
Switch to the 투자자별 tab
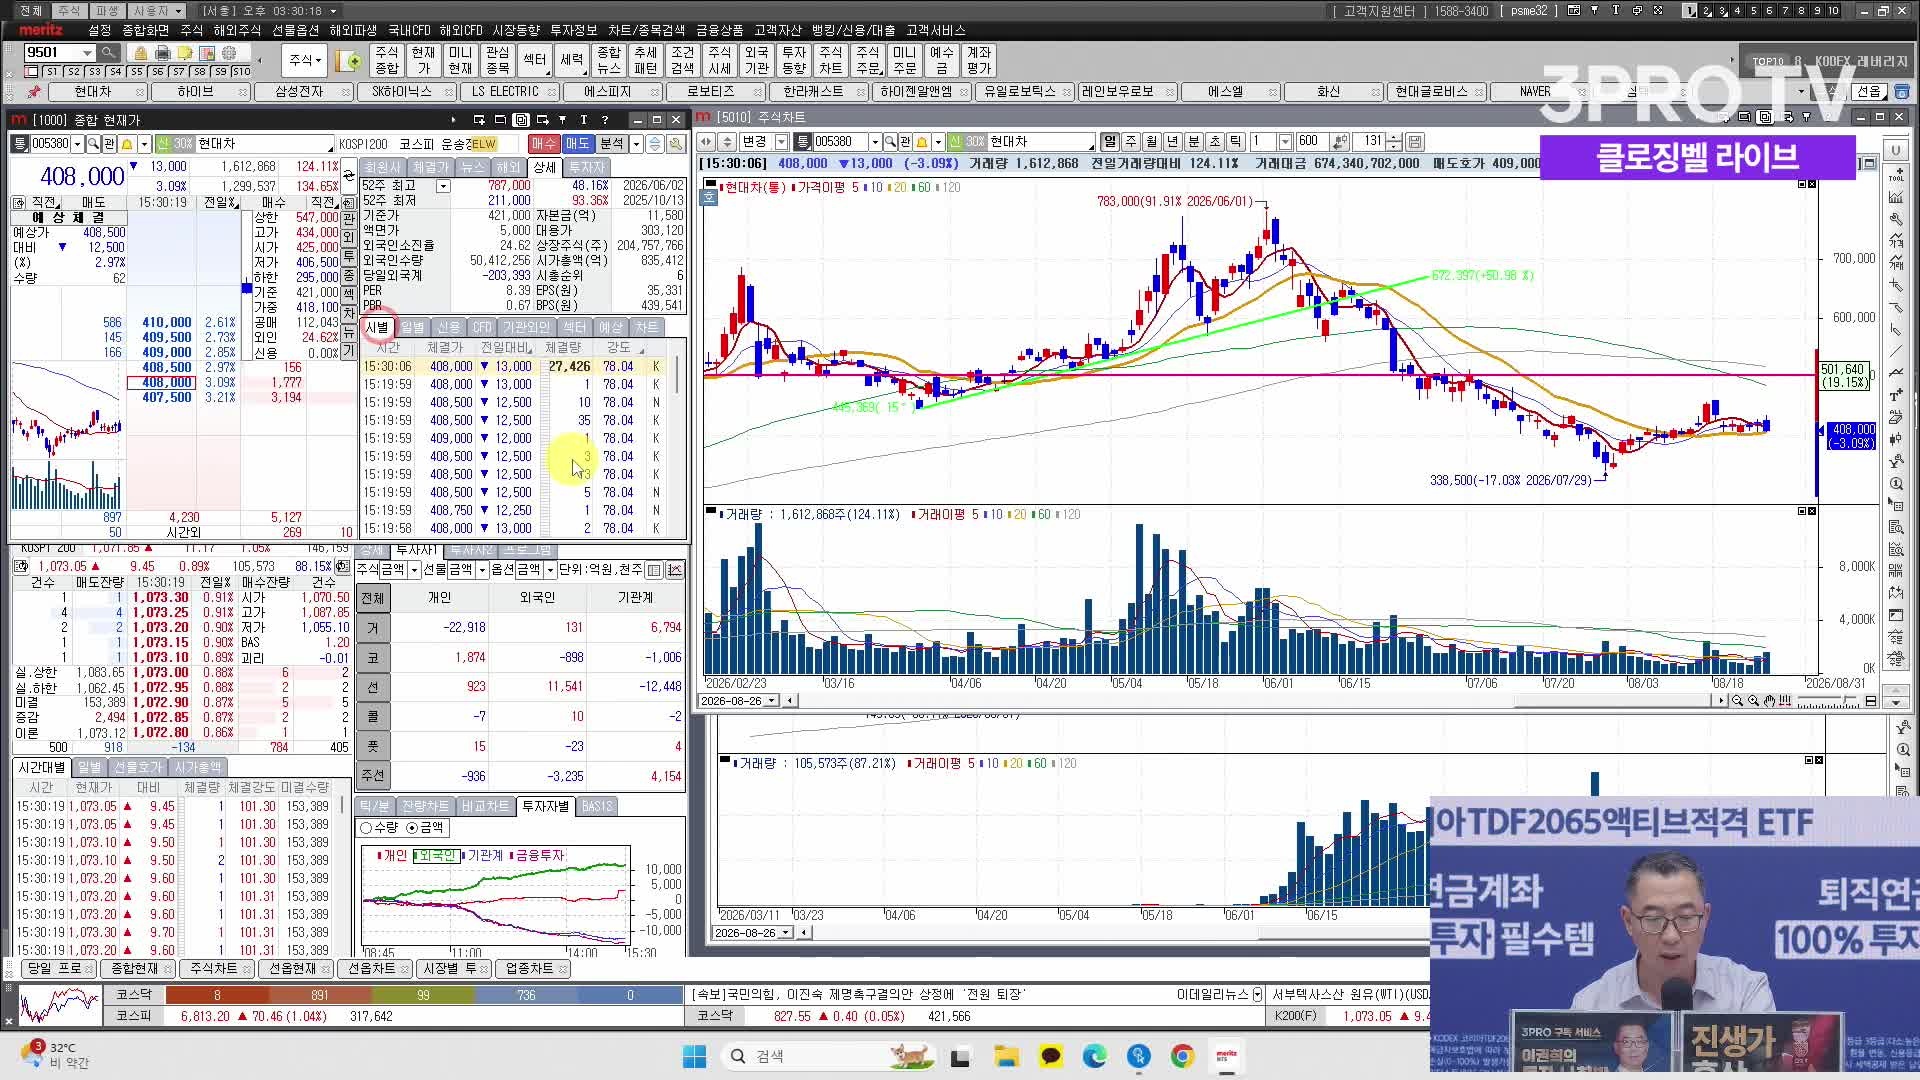point(545,806)
